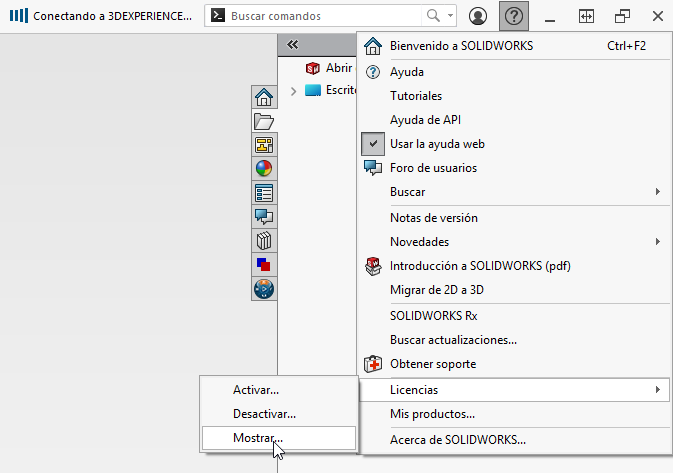Viewport: 673px width, 473px height.
Task: Expand the Buscar submenu arrow
Action: click(x=658, y=191)
